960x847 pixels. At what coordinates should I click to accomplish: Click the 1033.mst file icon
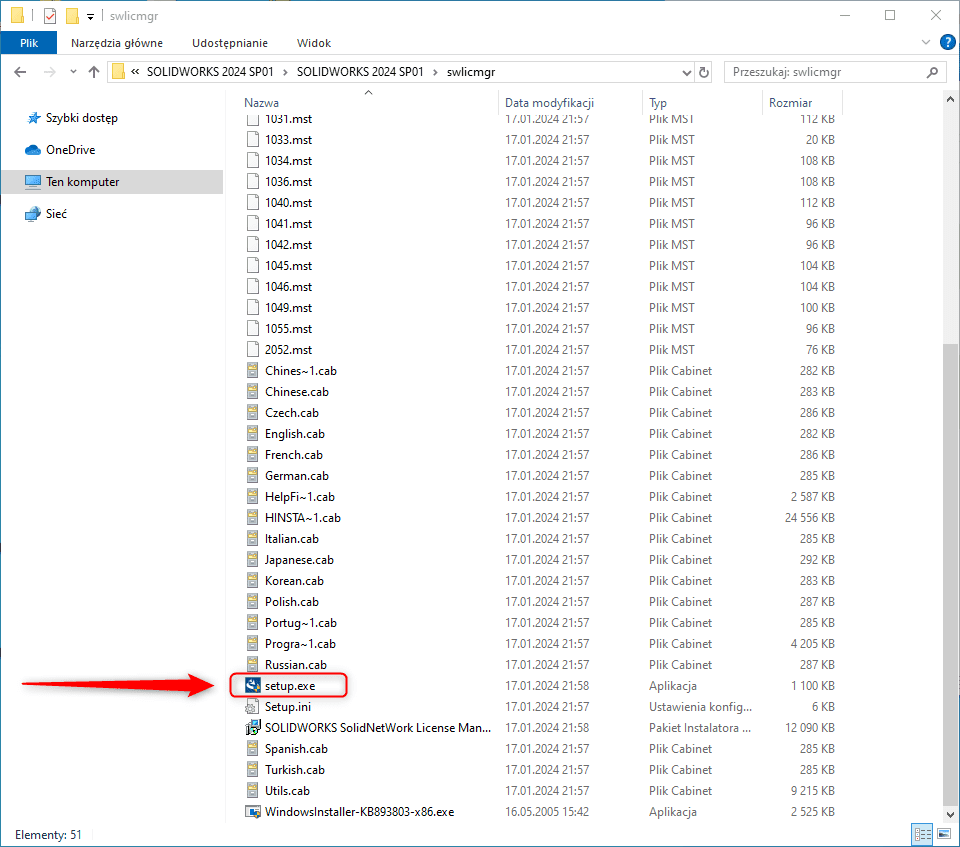pyautogui.click(x=252, y=140)
